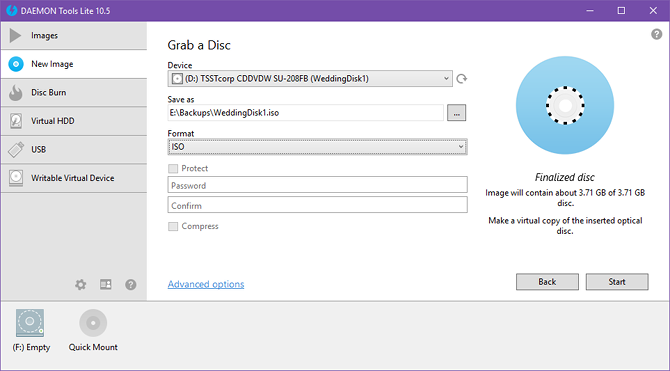Click the settings gear icon
Viewport: 670px width, 371px height.
(x=80, y=285)
